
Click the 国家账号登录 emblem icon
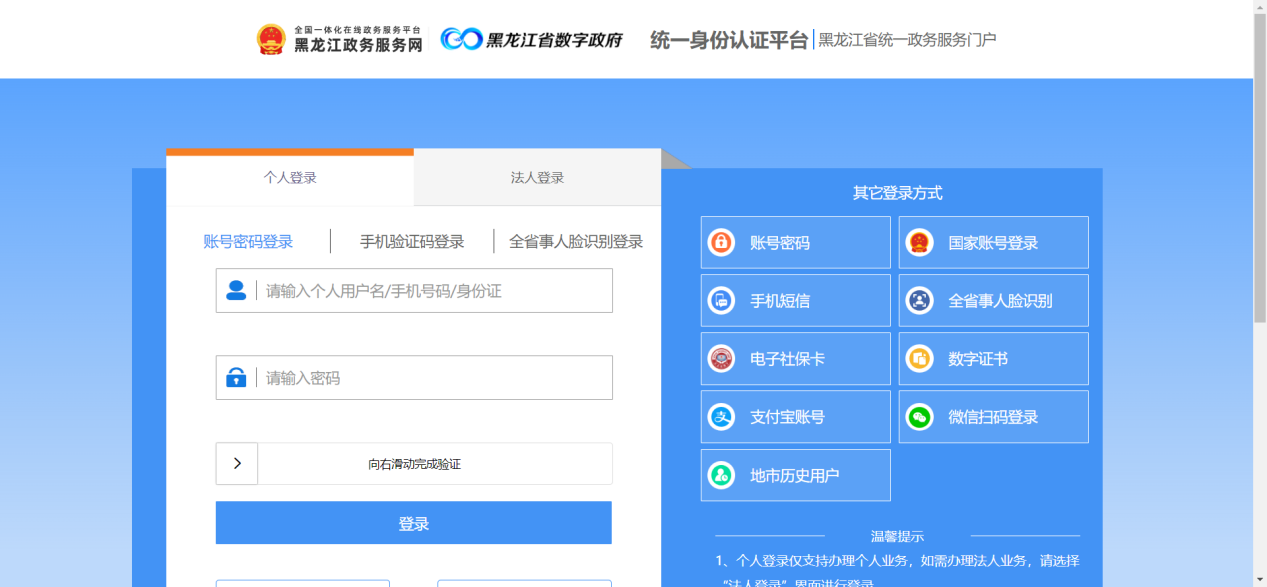[919, 243]
